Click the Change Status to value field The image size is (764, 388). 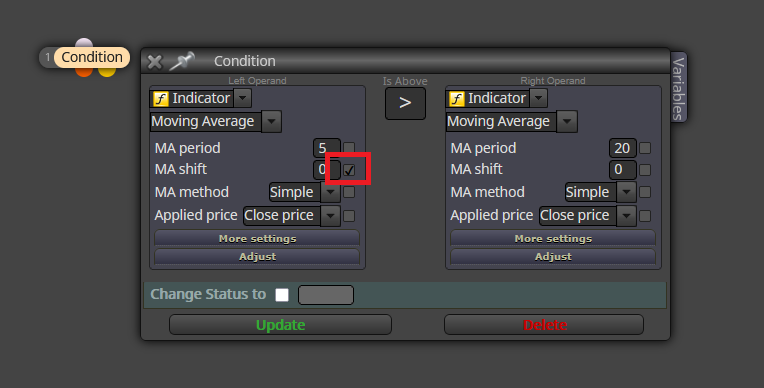(326, 295)
